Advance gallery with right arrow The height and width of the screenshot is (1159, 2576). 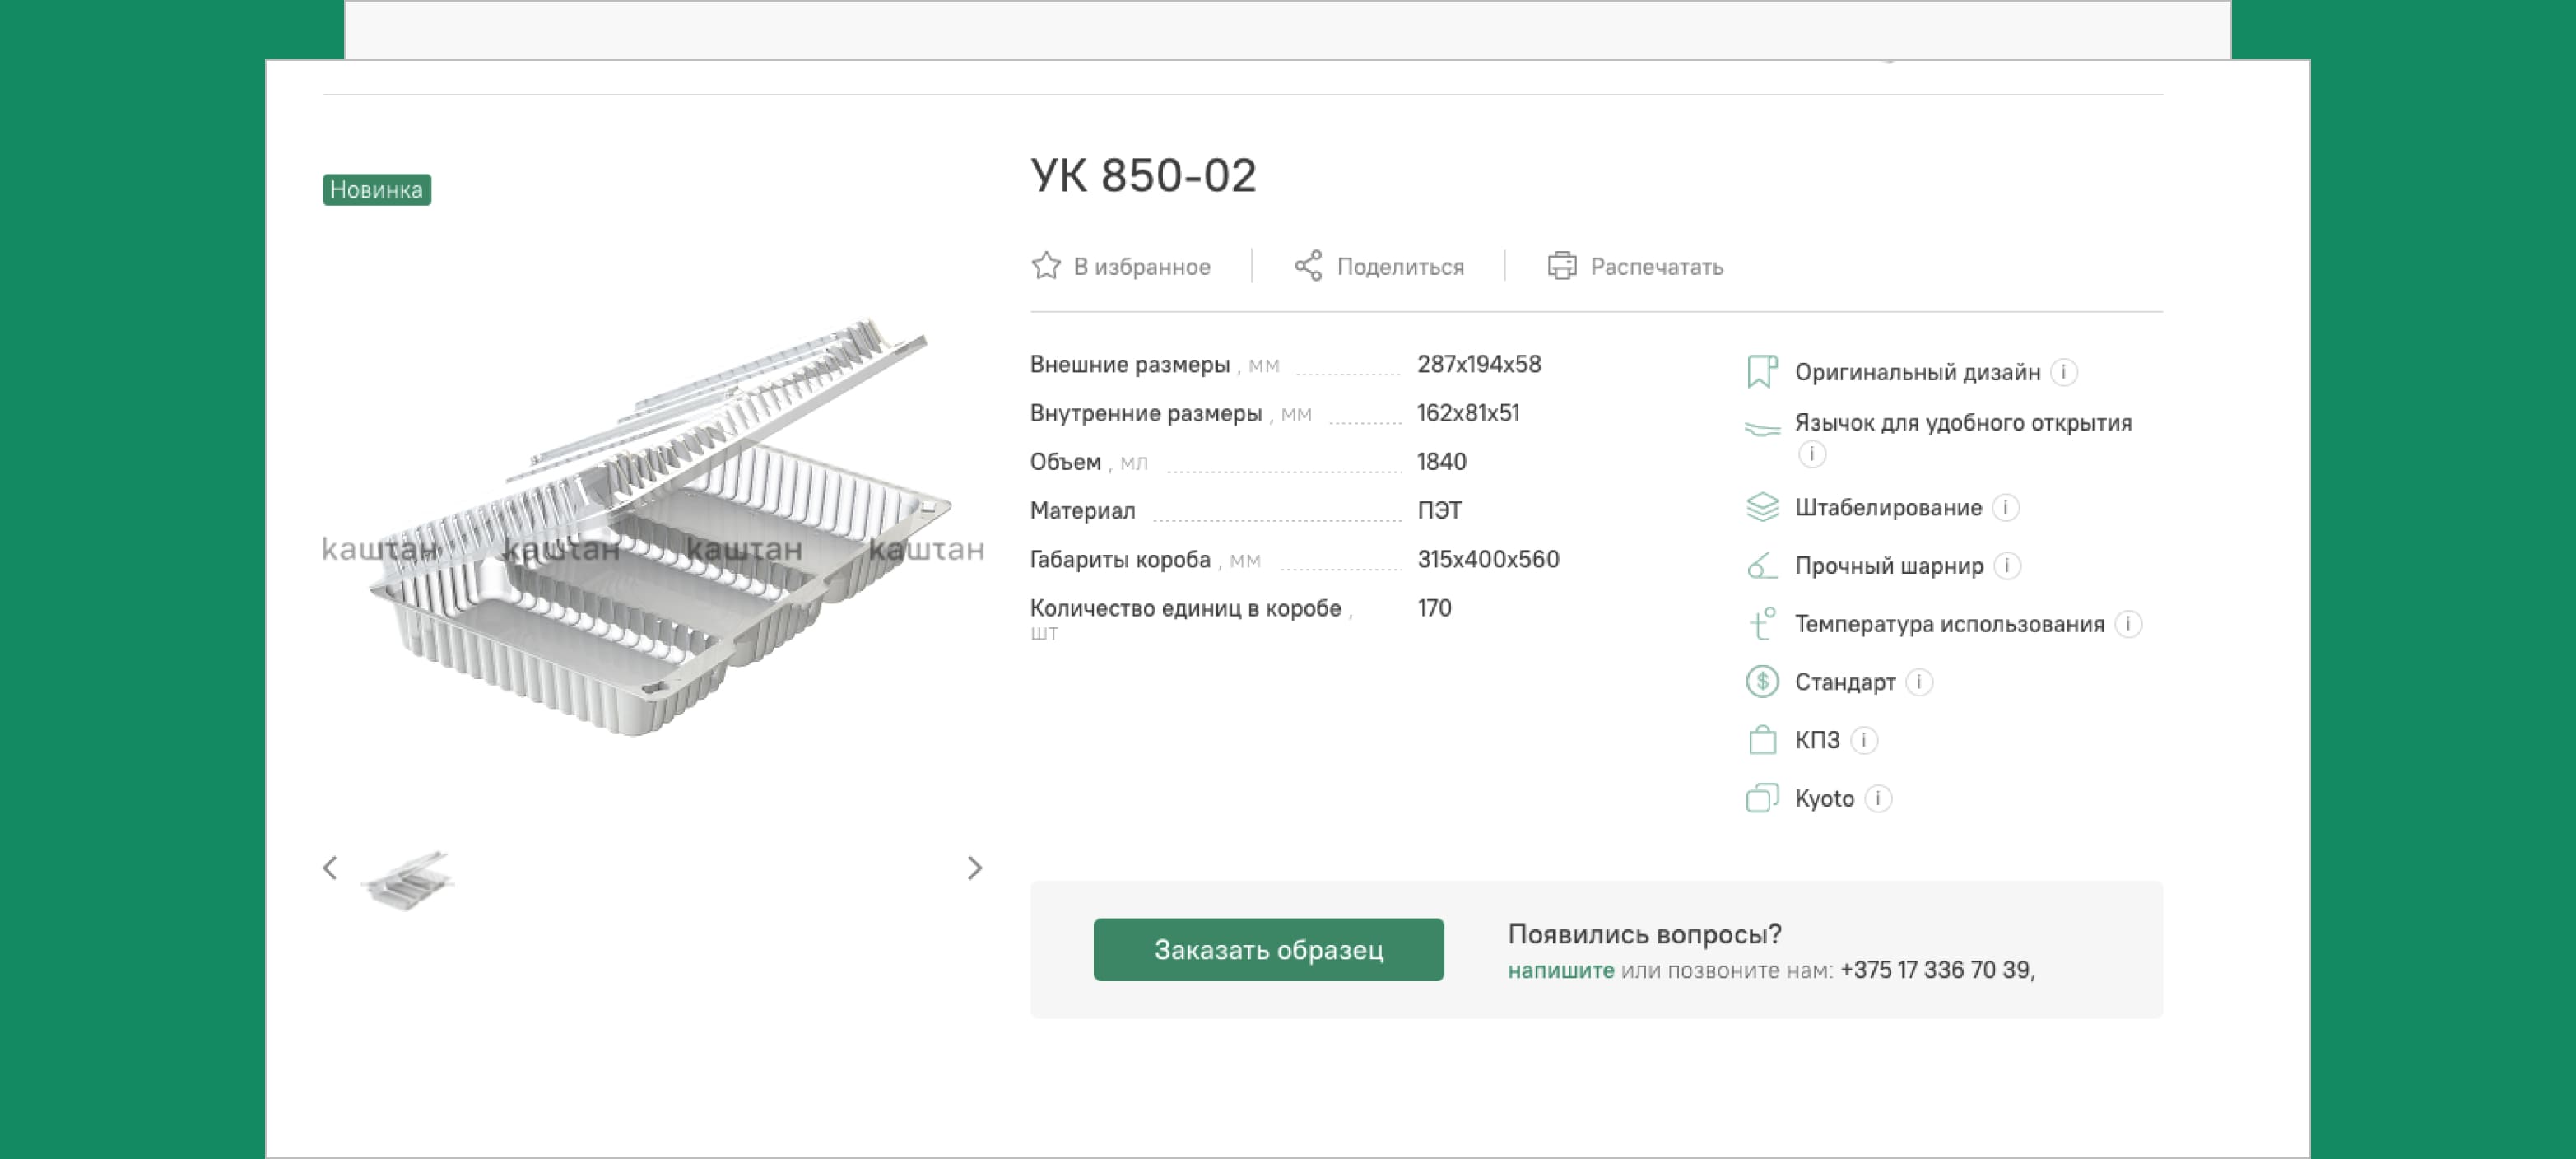pyautogui.click(x=975, y=868)
